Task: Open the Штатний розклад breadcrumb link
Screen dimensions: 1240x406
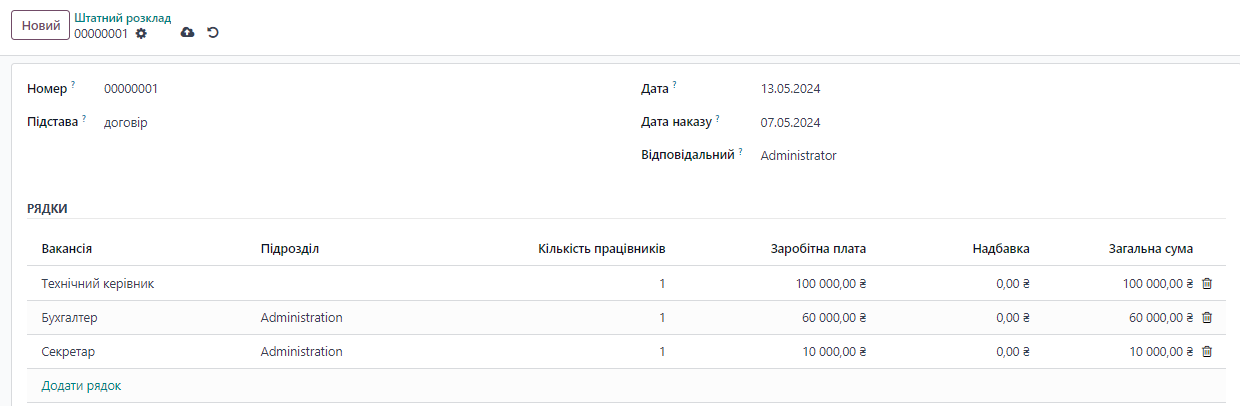Action: (123, 18)
